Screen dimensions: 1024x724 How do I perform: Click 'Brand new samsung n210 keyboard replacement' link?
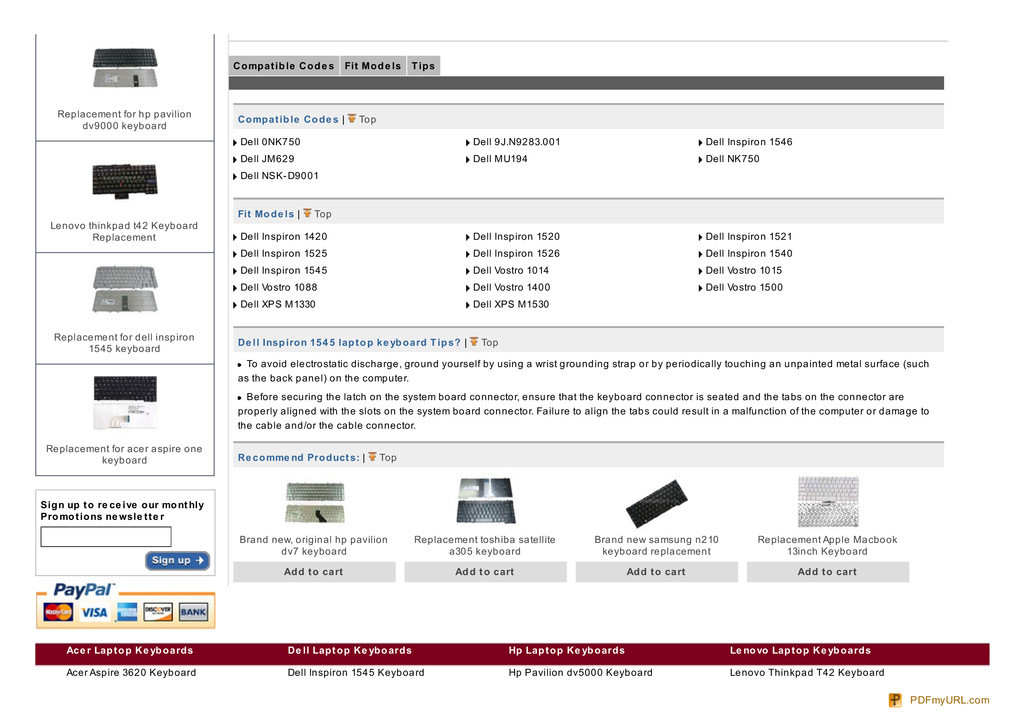click(656, 545)
